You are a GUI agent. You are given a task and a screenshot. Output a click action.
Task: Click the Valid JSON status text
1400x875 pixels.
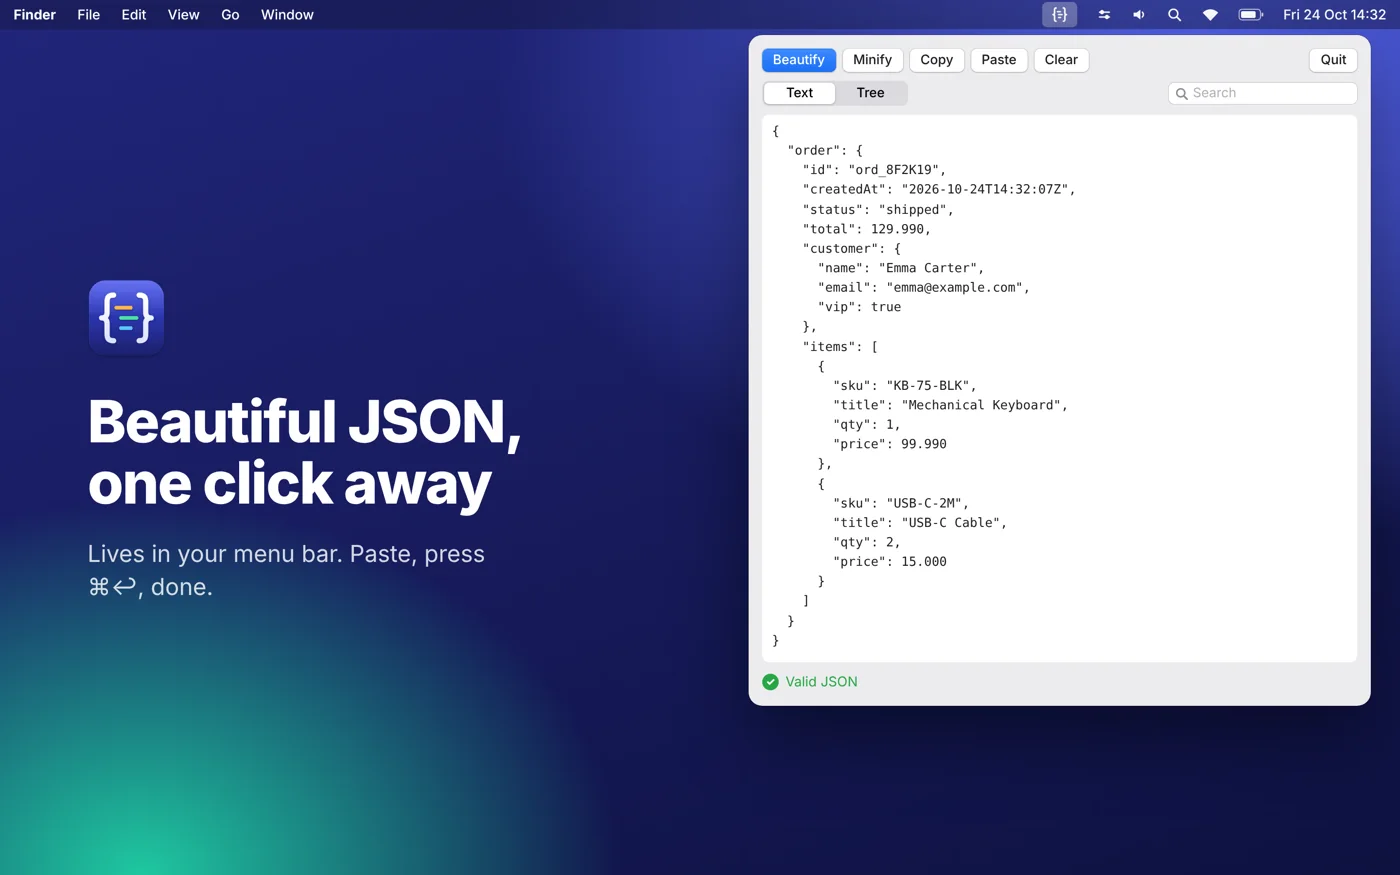pyautogui.click(x=821, y=682)
